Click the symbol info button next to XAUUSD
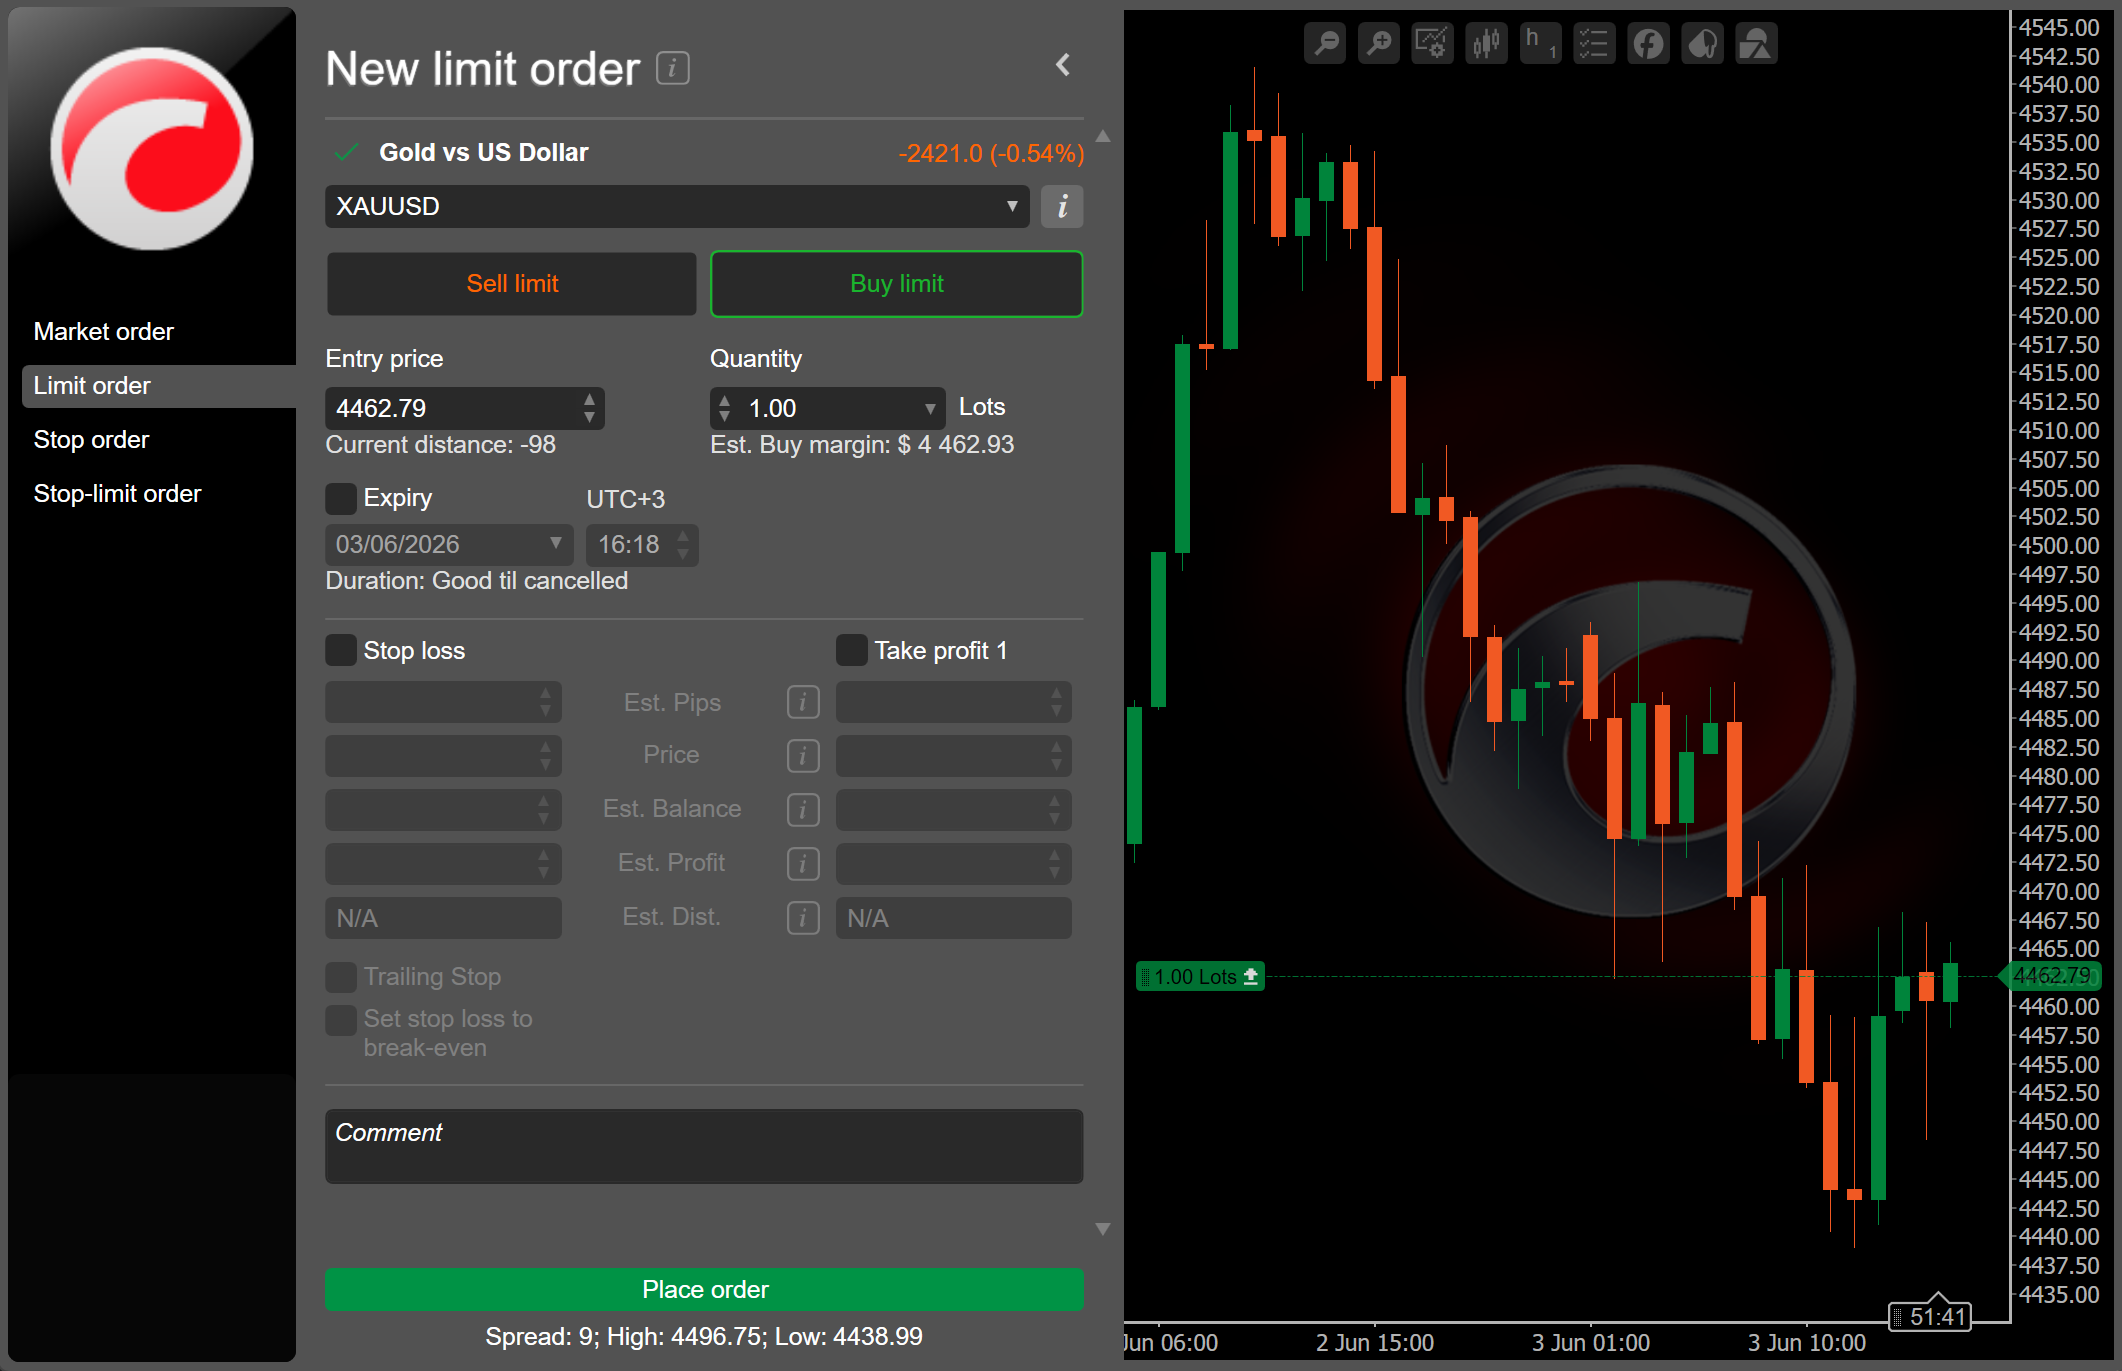This screenshot has width=2122, height=1371. coord(1062,206)
